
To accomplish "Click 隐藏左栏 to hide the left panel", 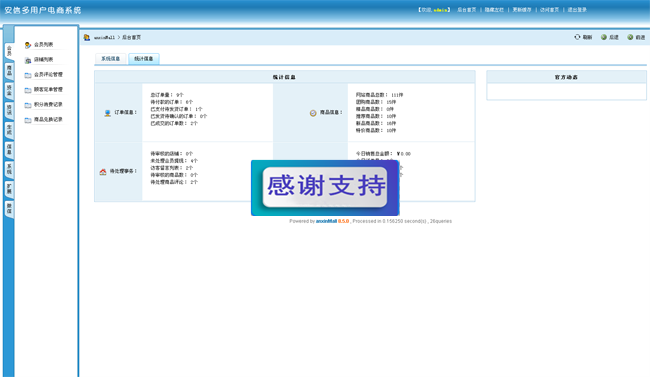I will click(x=494, y=10).
